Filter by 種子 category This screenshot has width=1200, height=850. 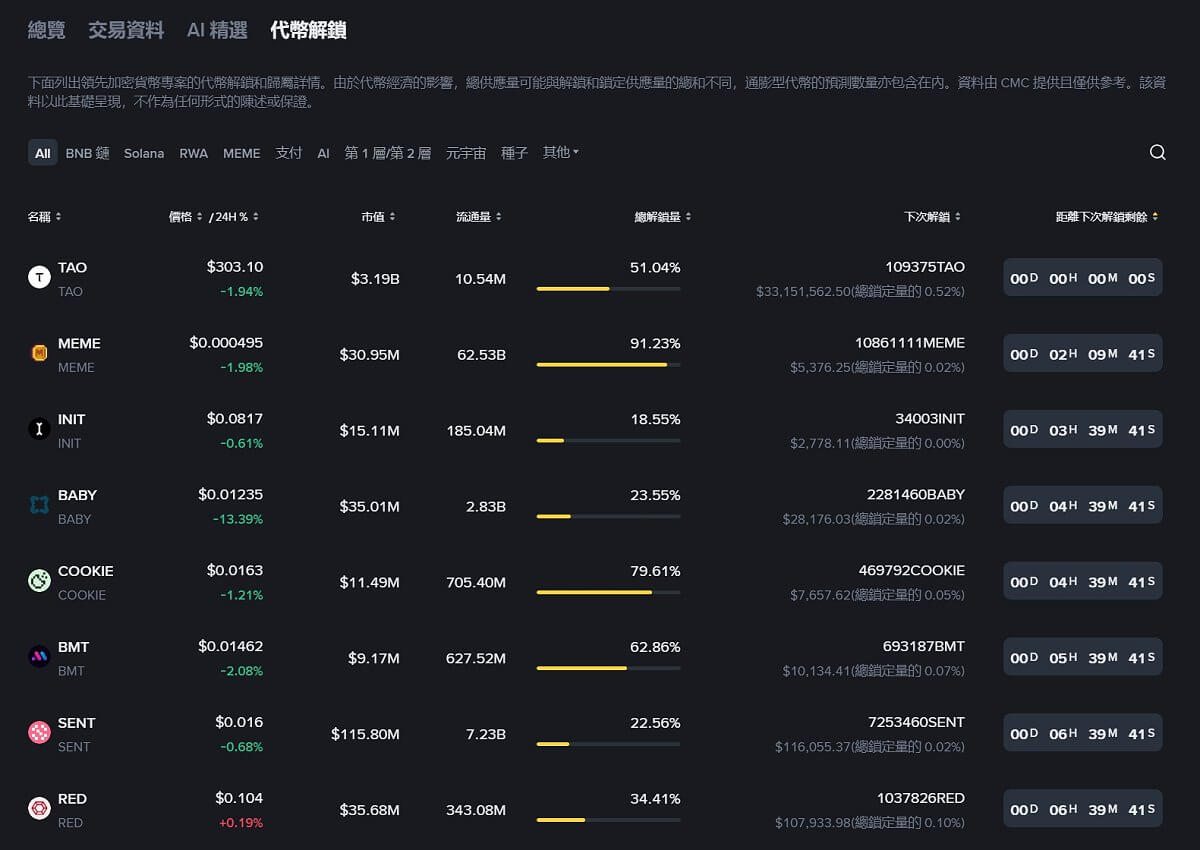[514, 153]
